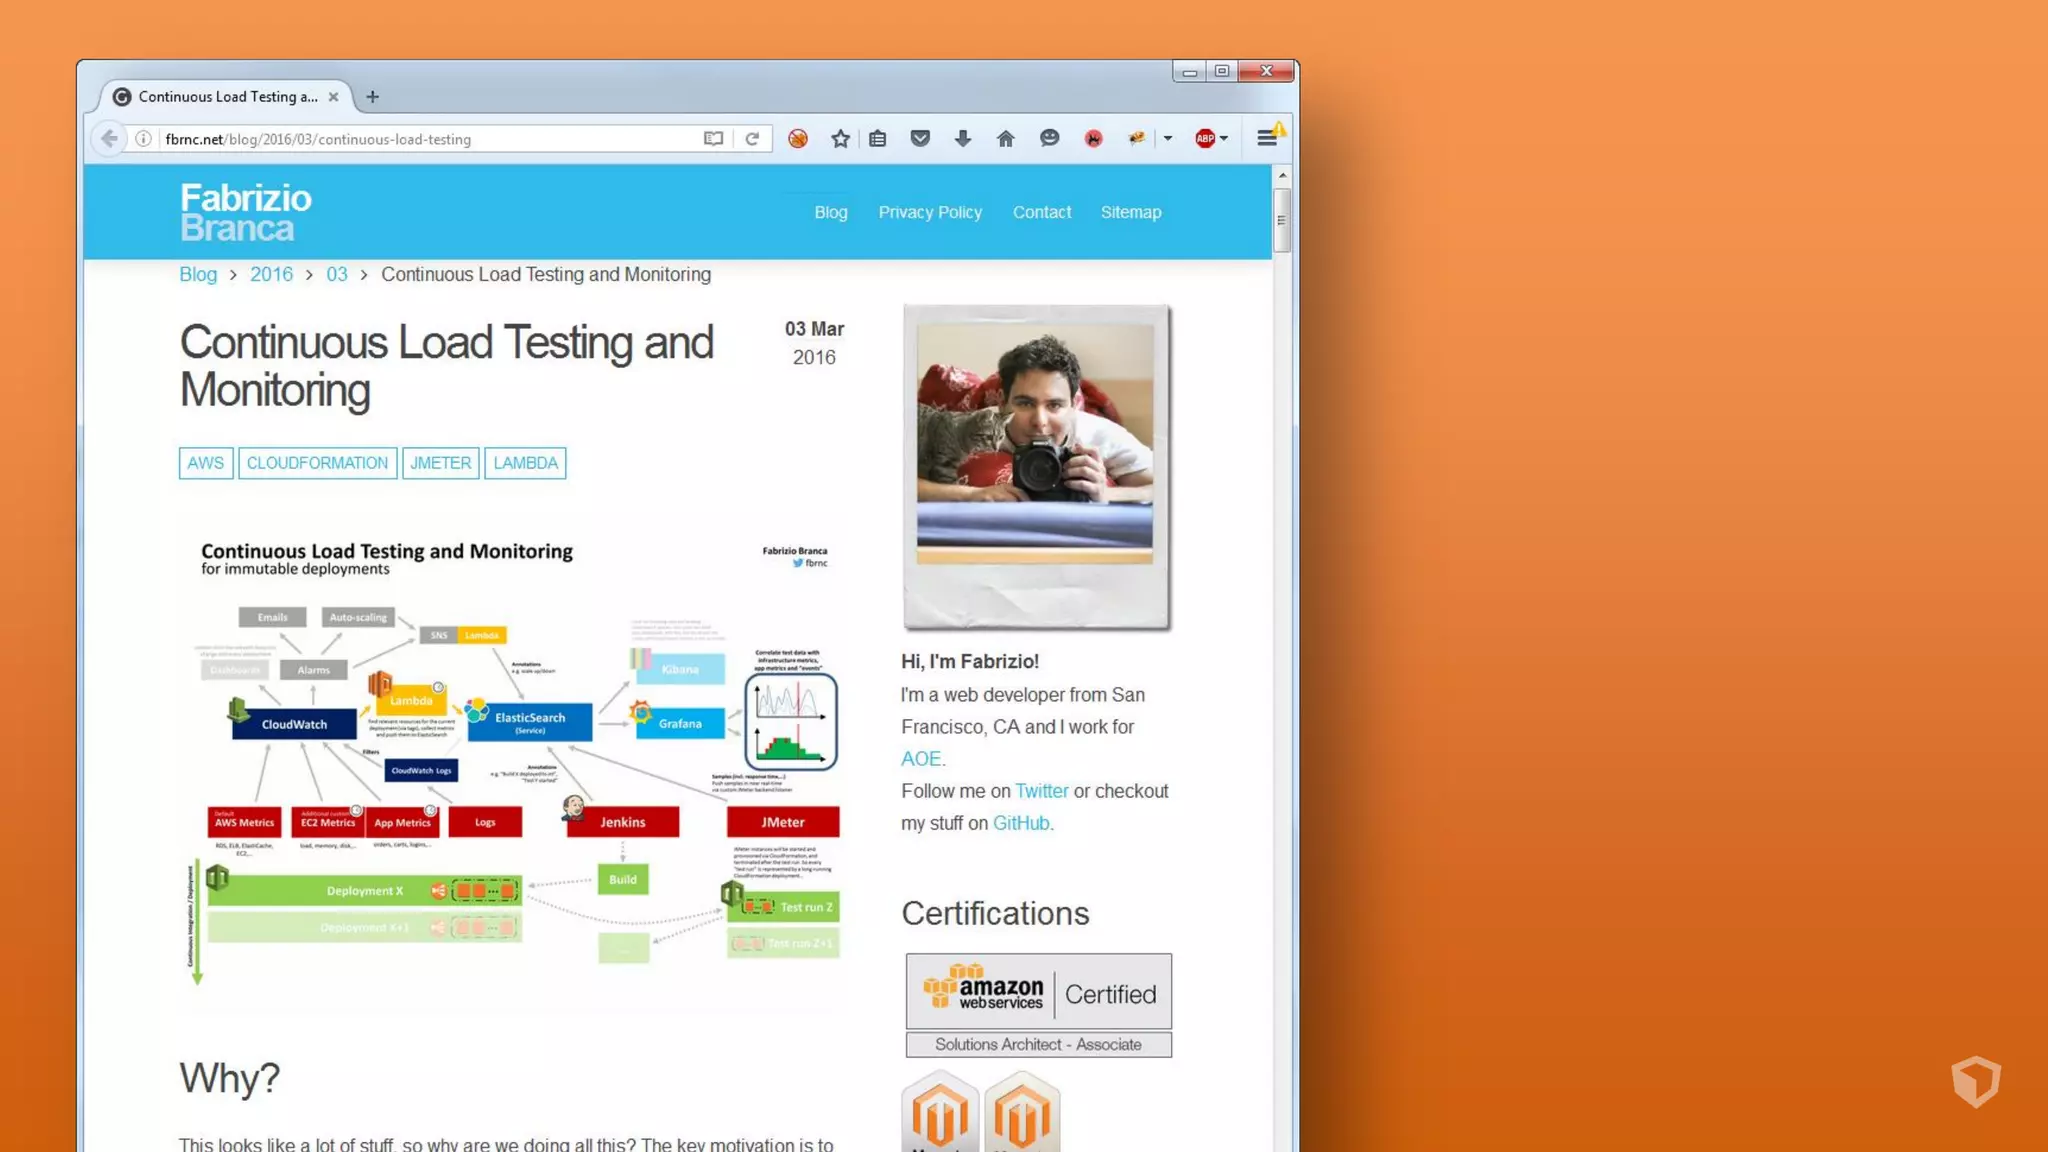Minimize the browser window
Screen dimensions: 2048x1152
pos(1189,71)
